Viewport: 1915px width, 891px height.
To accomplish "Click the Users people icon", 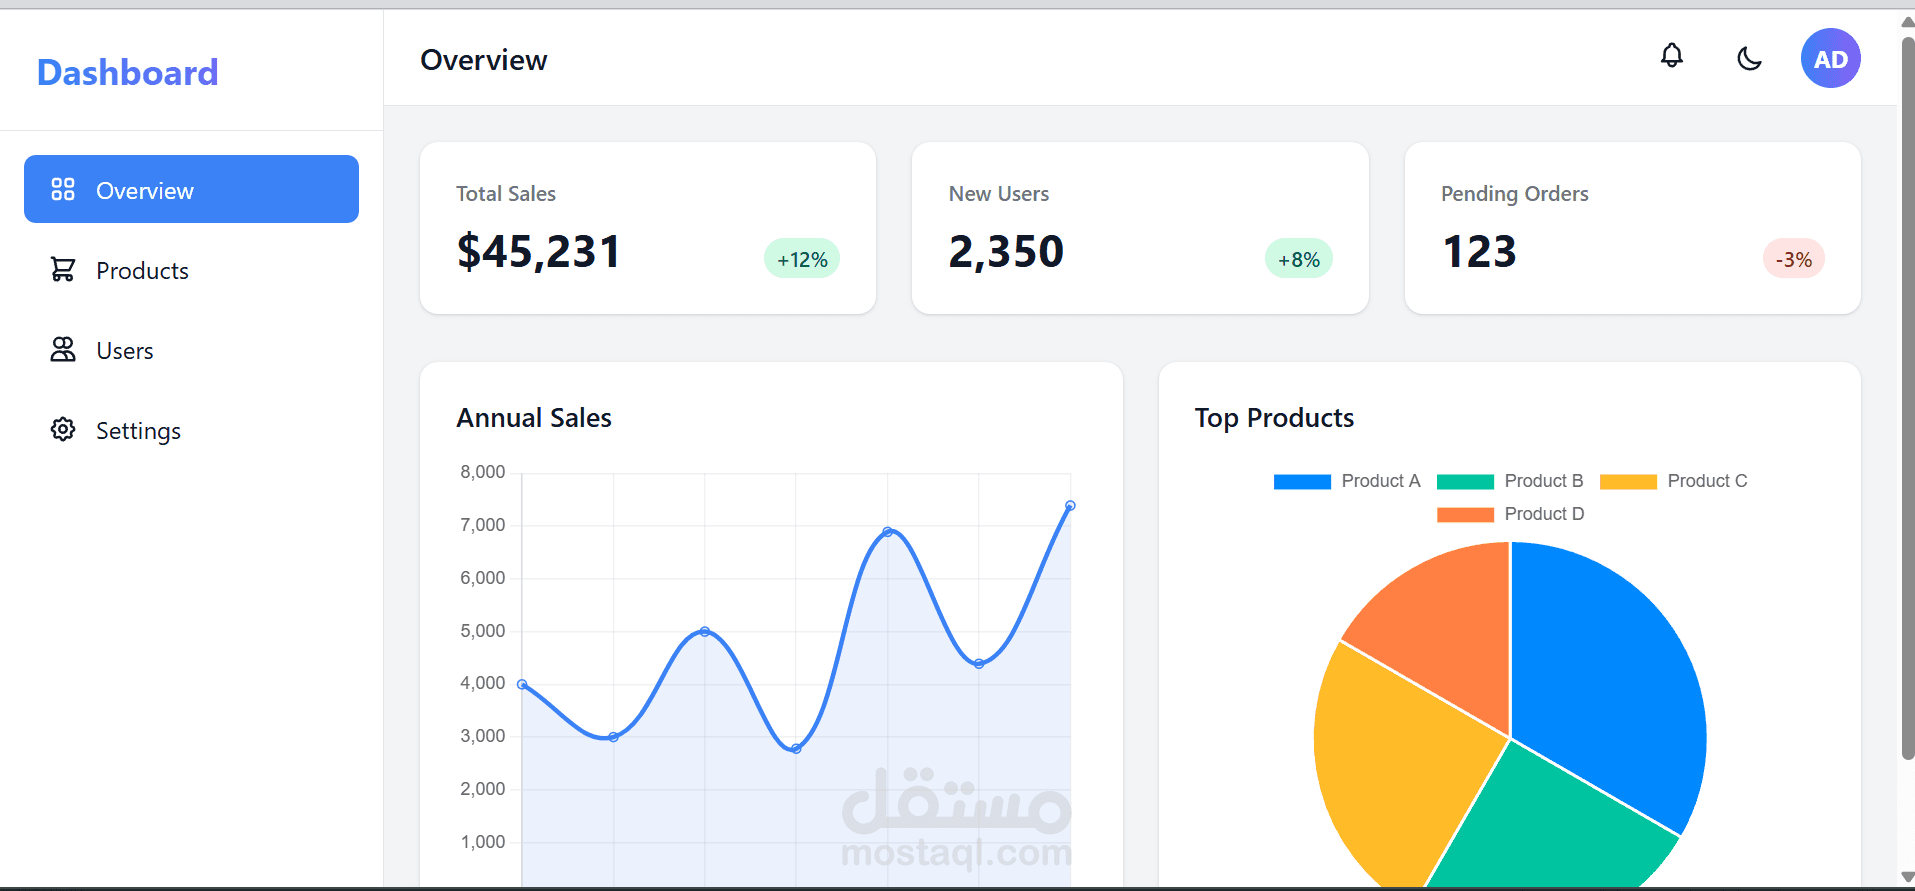I will 63,349.
